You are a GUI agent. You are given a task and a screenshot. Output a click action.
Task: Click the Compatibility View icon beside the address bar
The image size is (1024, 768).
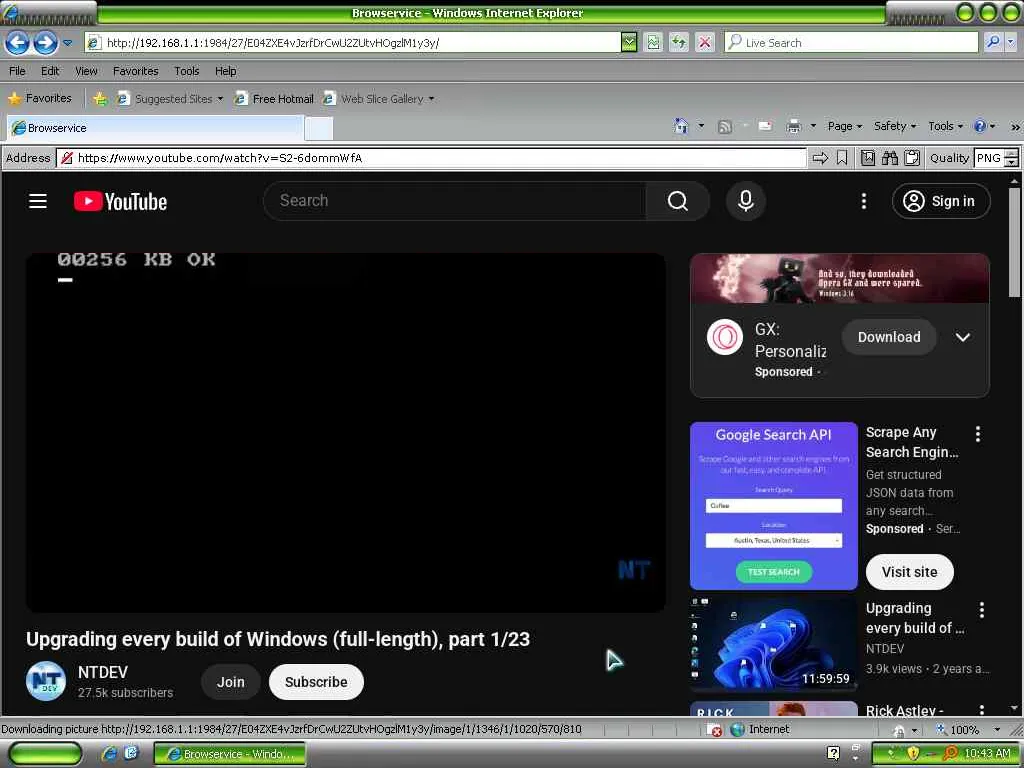tap(653, 42)
